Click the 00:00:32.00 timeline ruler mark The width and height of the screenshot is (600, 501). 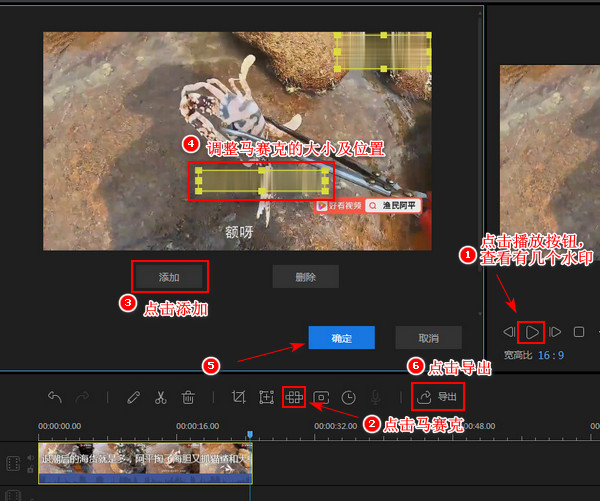[336, 426]
